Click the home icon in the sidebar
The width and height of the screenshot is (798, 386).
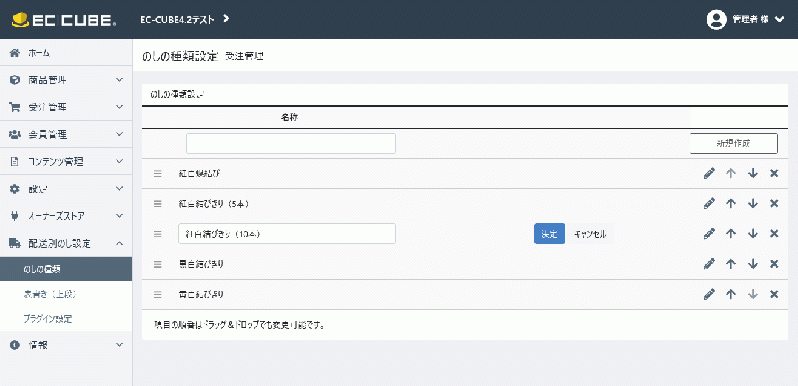click(15, 53)
